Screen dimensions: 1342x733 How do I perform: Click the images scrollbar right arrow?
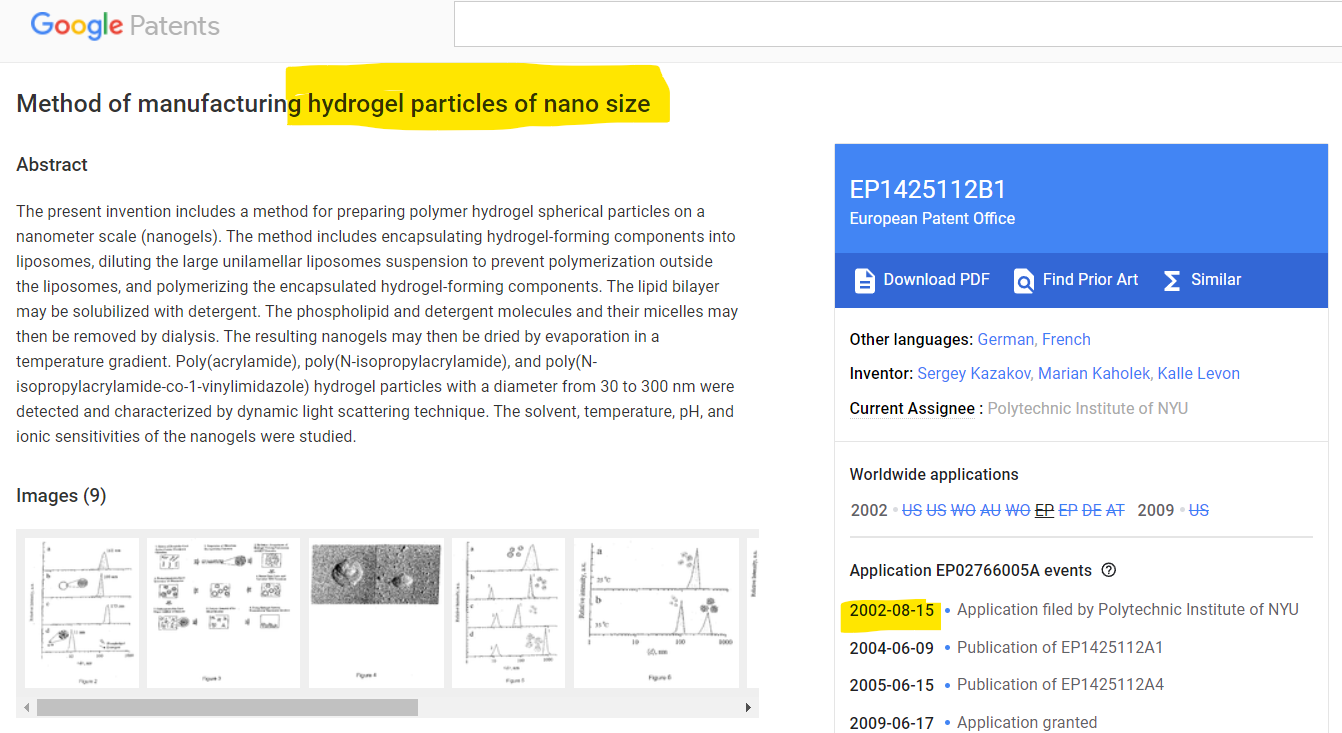749,707
